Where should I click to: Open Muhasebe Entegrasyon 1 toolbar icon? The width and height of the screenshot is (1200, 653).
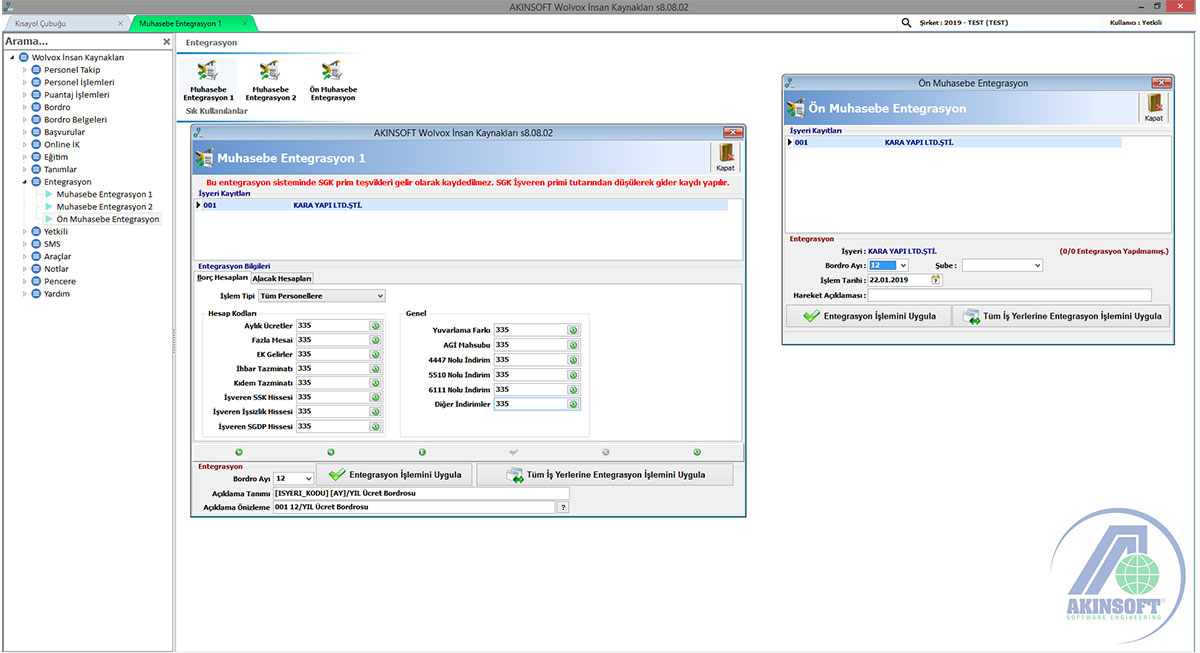(208, 81)
